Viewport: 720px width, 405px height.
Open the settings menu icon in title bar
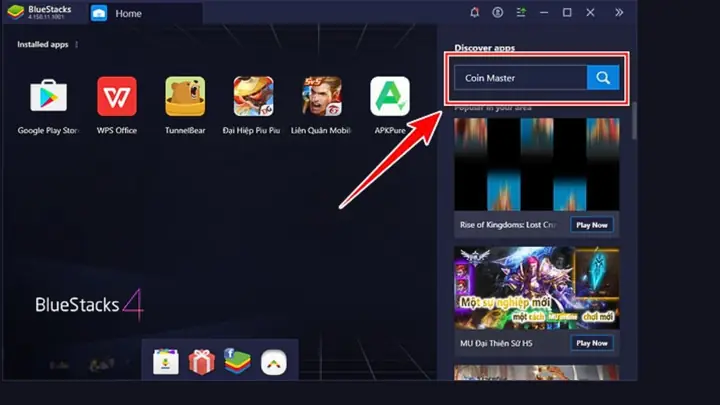click(521, 12)
